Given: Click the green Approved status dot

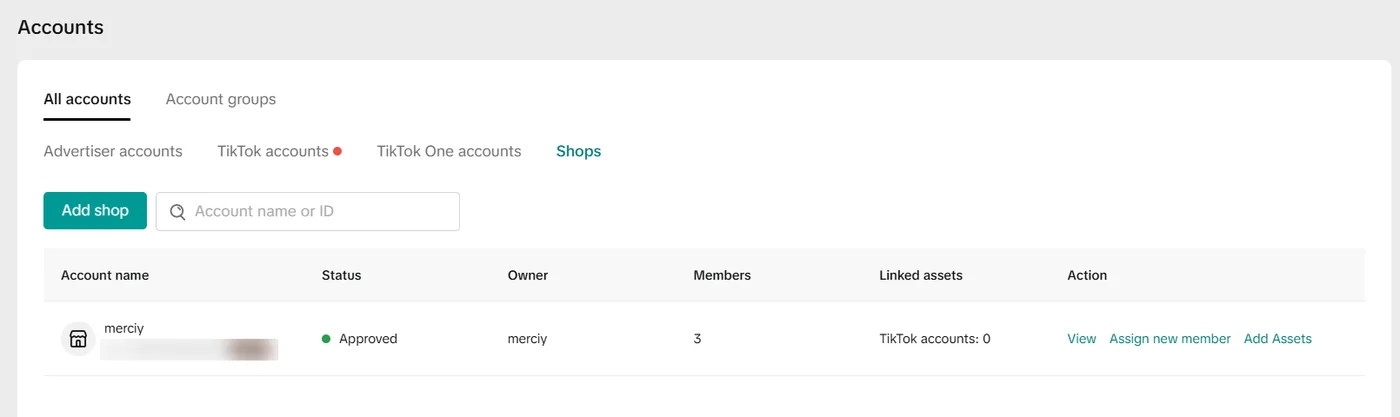Looking at the screenshot, I should click(326, 339).
